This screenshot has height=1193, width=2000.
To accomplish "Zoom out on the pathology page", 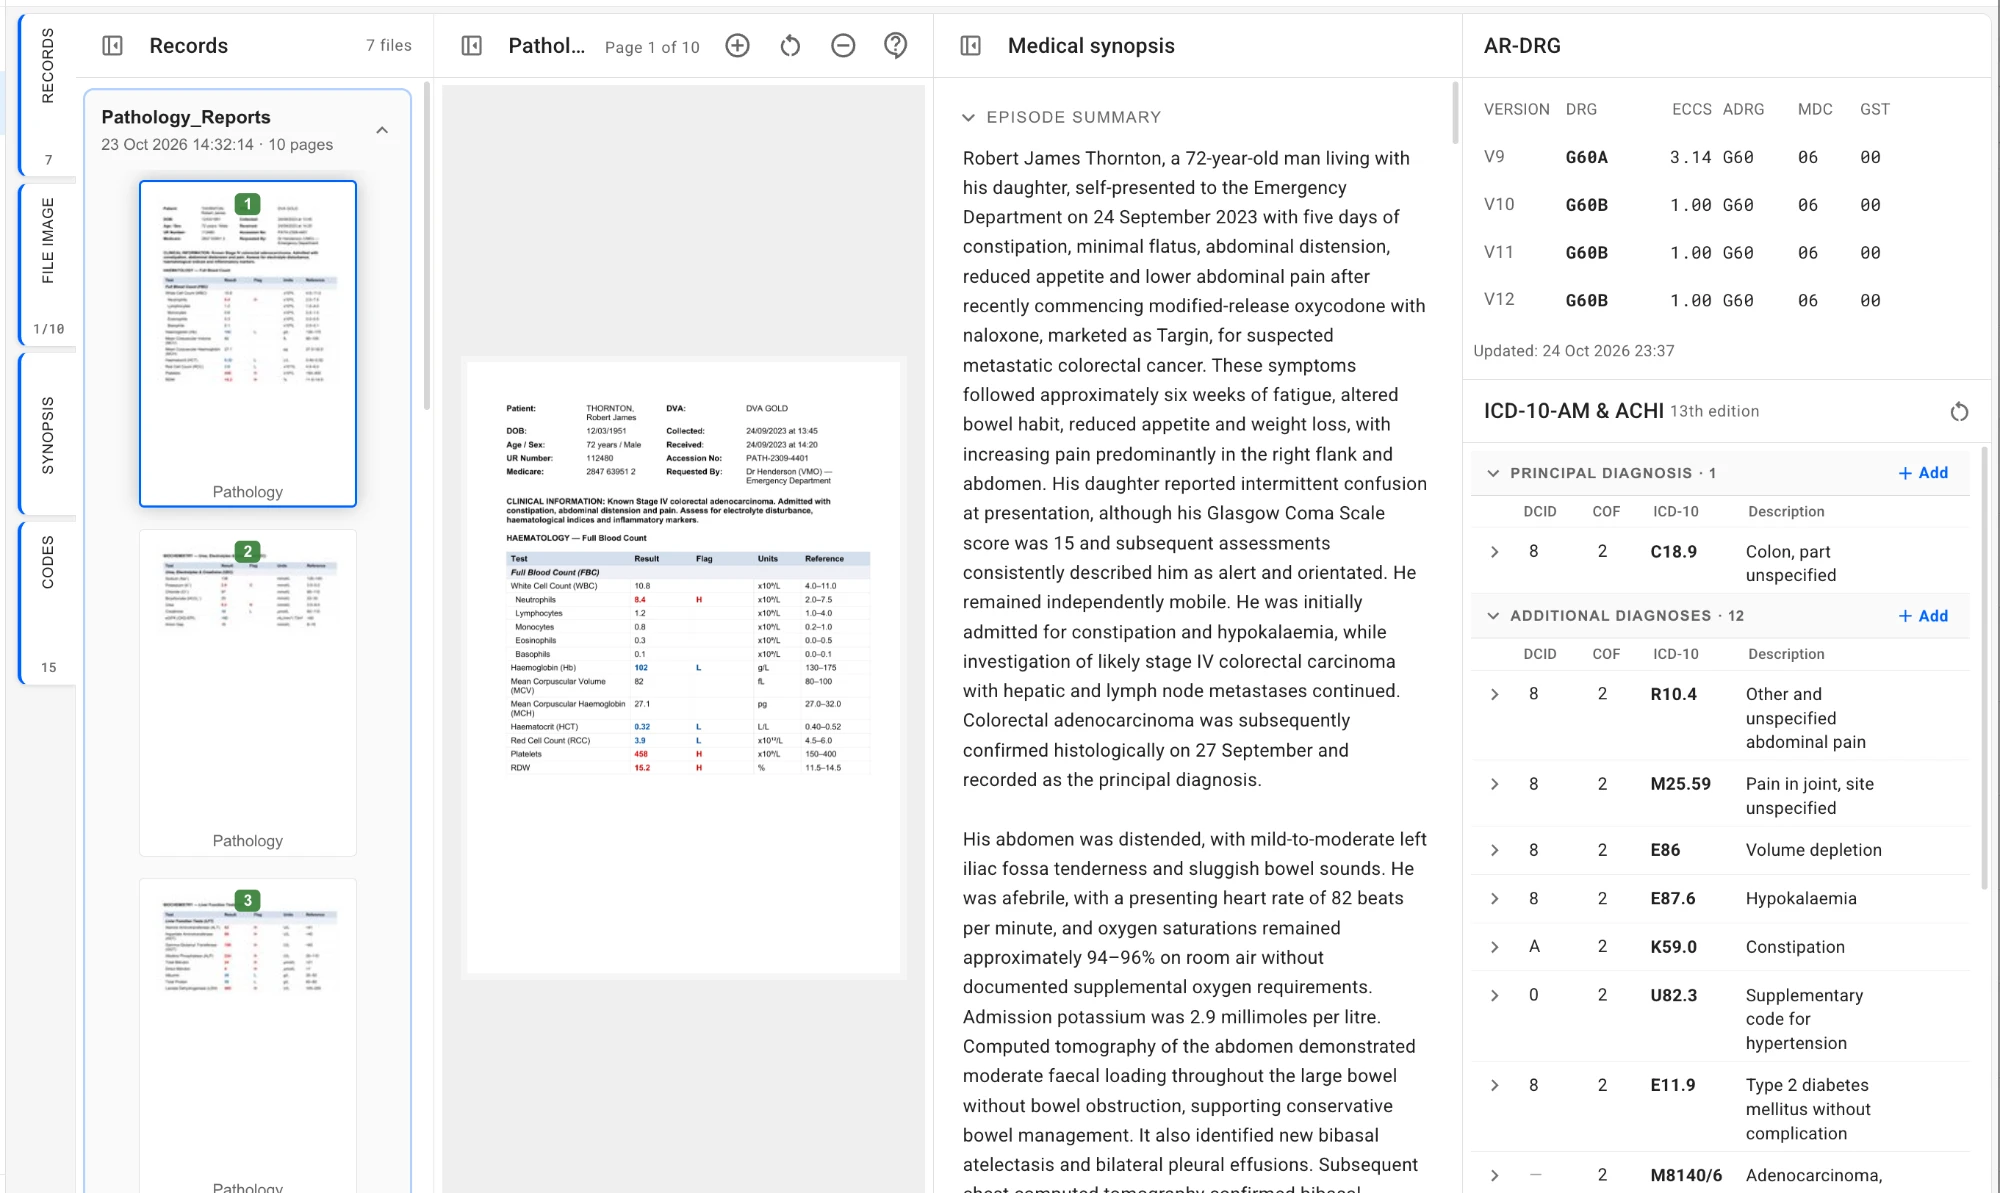I will pyautogui.click(x=843, y=46).
